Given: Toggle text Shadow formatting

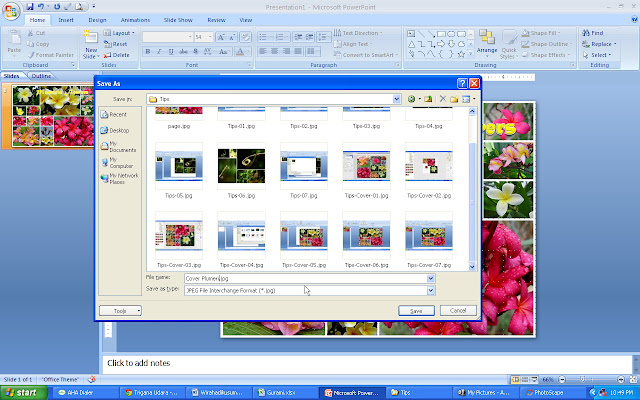Looking at the screenshot, I should [196, 51].
